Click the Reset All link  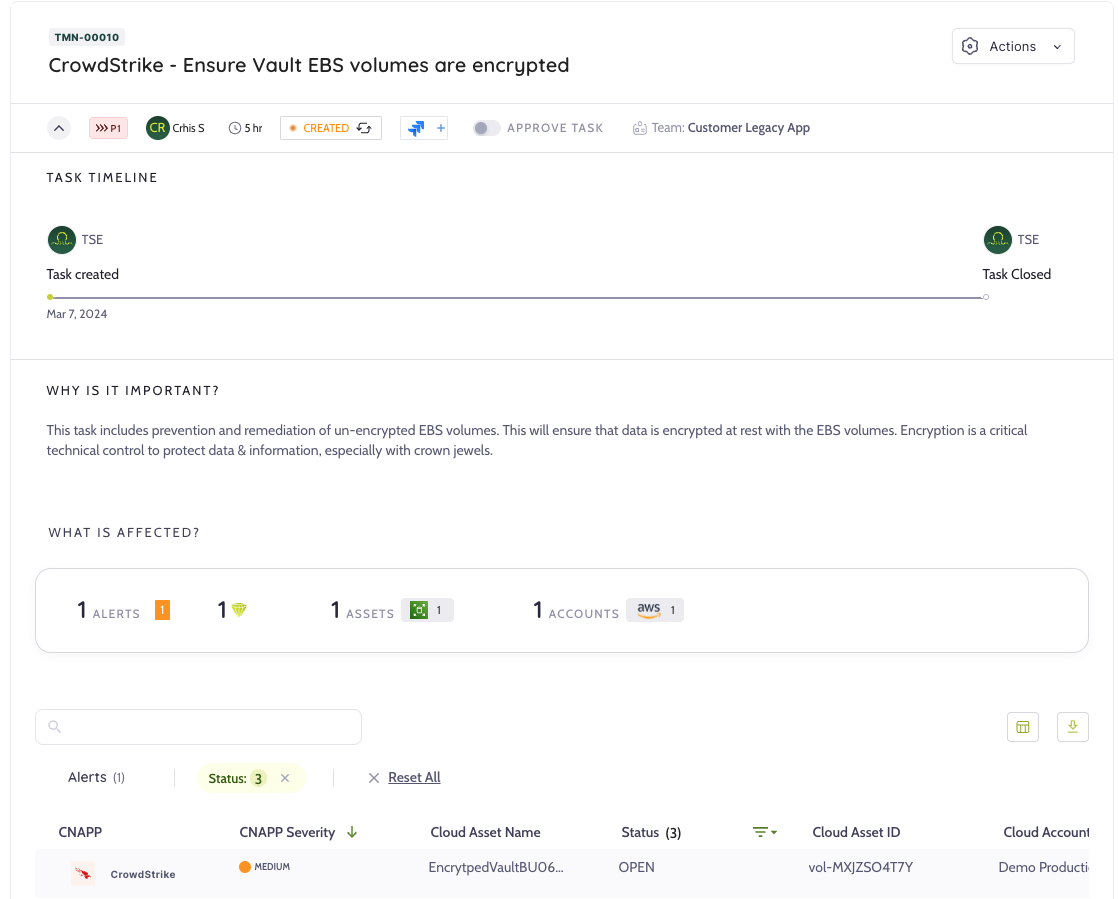click(414, 778)
